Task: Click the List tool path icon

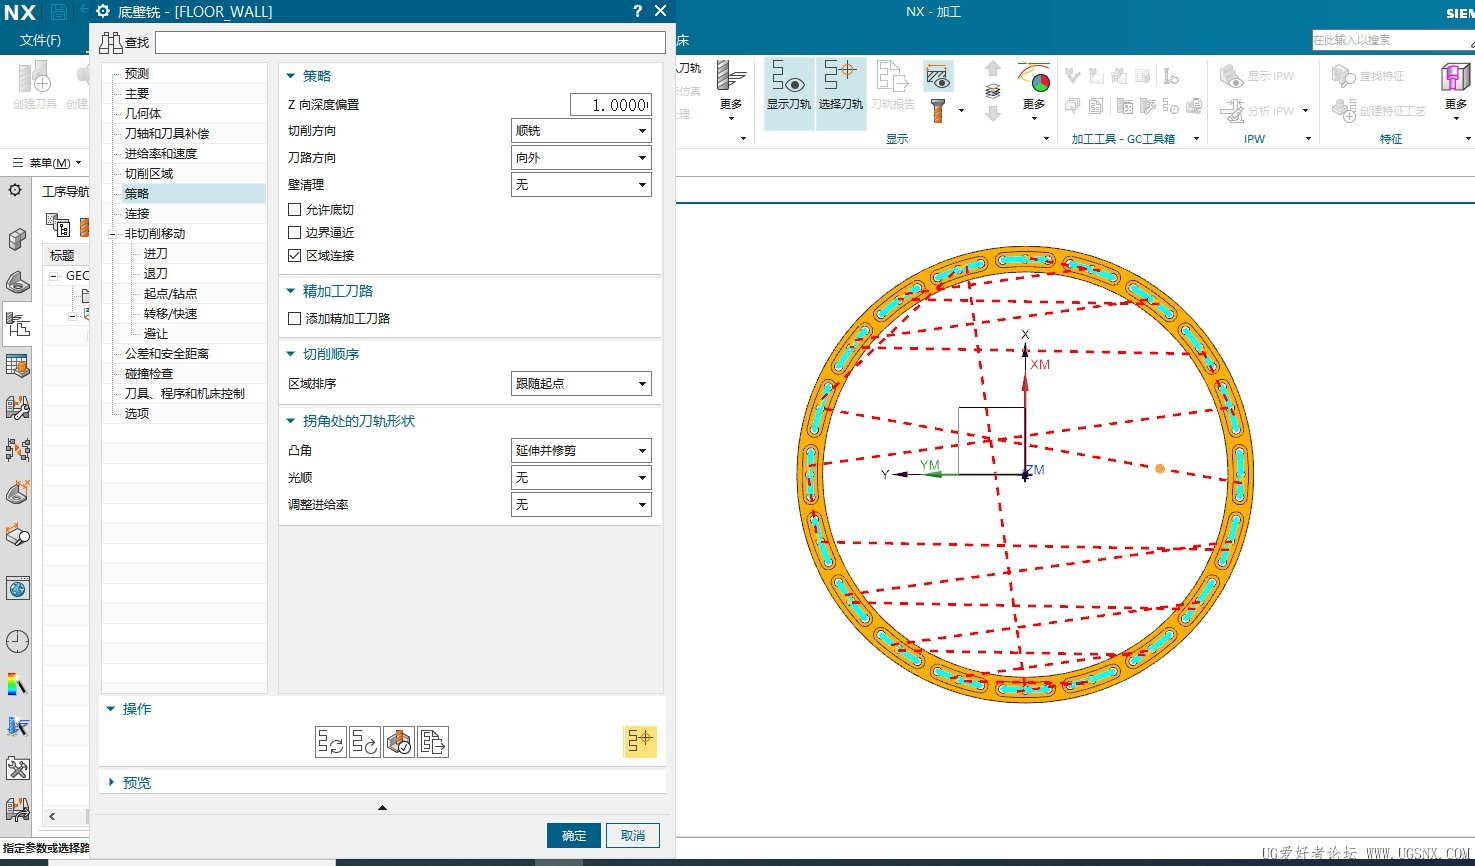Action: tap(433, 742)
